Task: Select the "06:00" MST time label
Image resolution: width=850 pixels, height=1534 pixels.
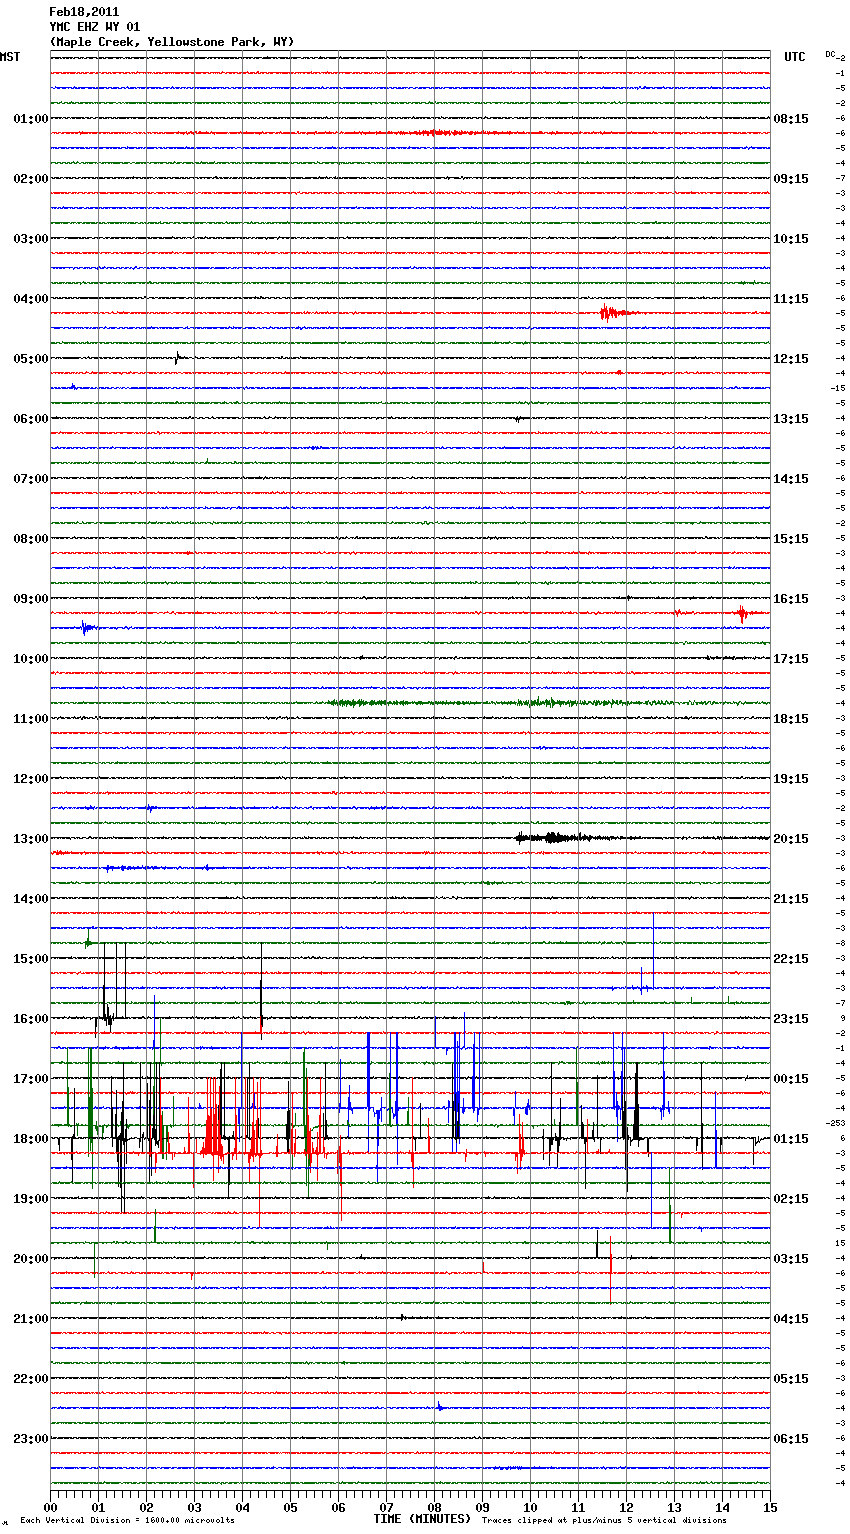Action: point(31,419)
